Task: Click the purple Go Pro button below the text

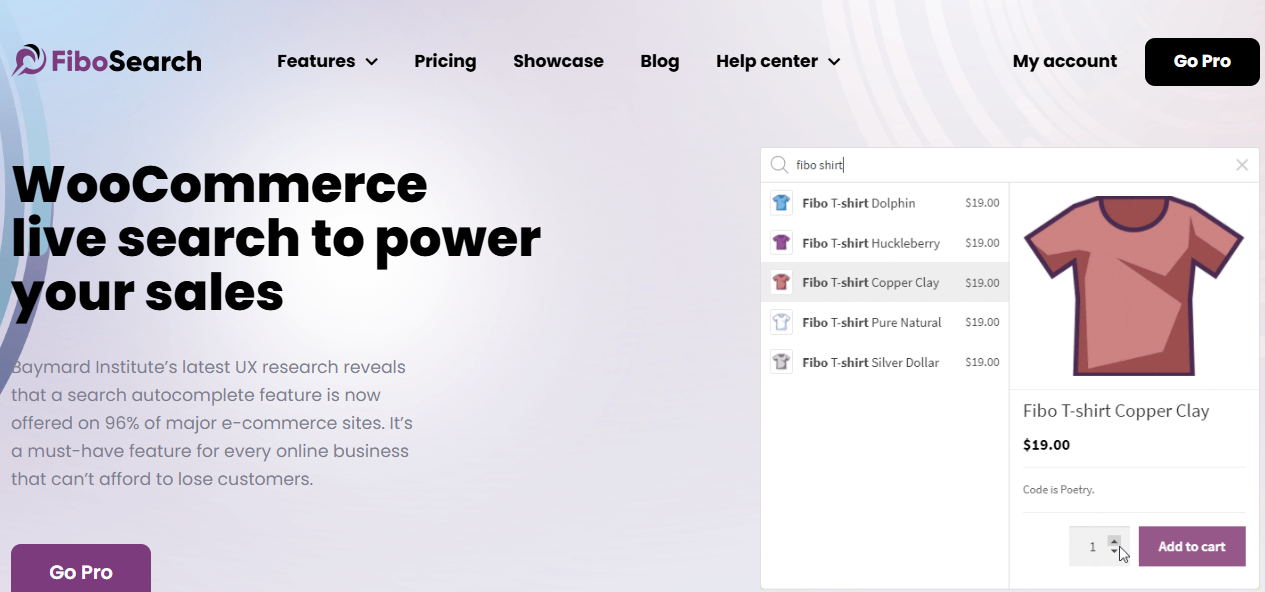Action: click(x=80, y=571)
